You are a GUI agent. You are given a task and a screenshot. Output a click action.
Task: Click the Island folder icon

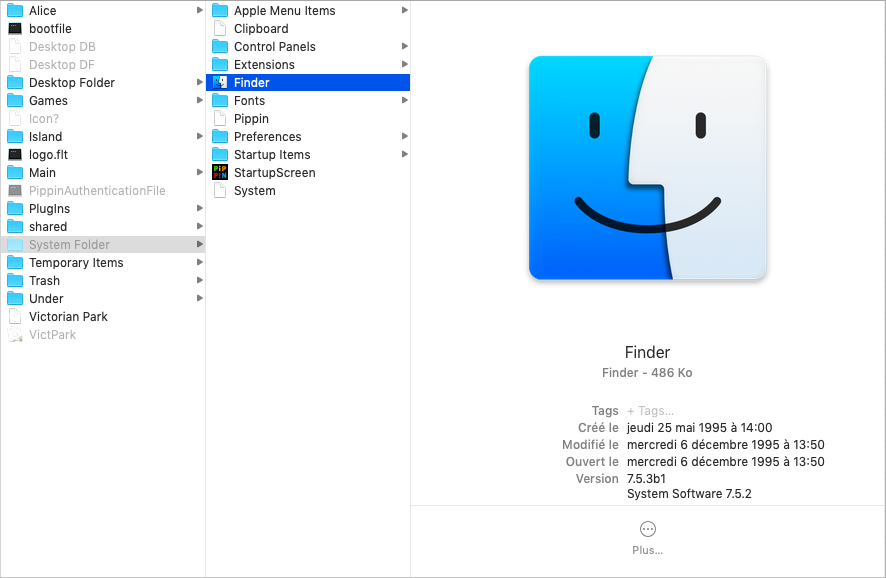click(15, 137)
